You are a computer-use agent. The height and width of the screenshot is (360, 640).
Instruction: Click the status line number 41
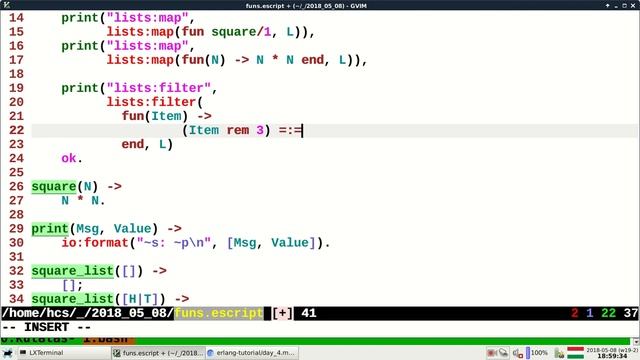[309, 313]
